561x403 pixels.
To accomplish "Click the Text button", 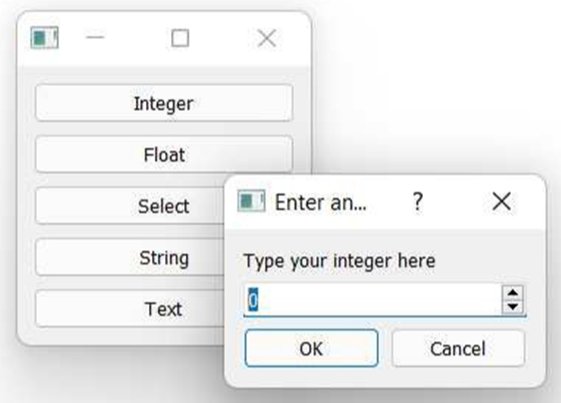I will tap(130, 309).
